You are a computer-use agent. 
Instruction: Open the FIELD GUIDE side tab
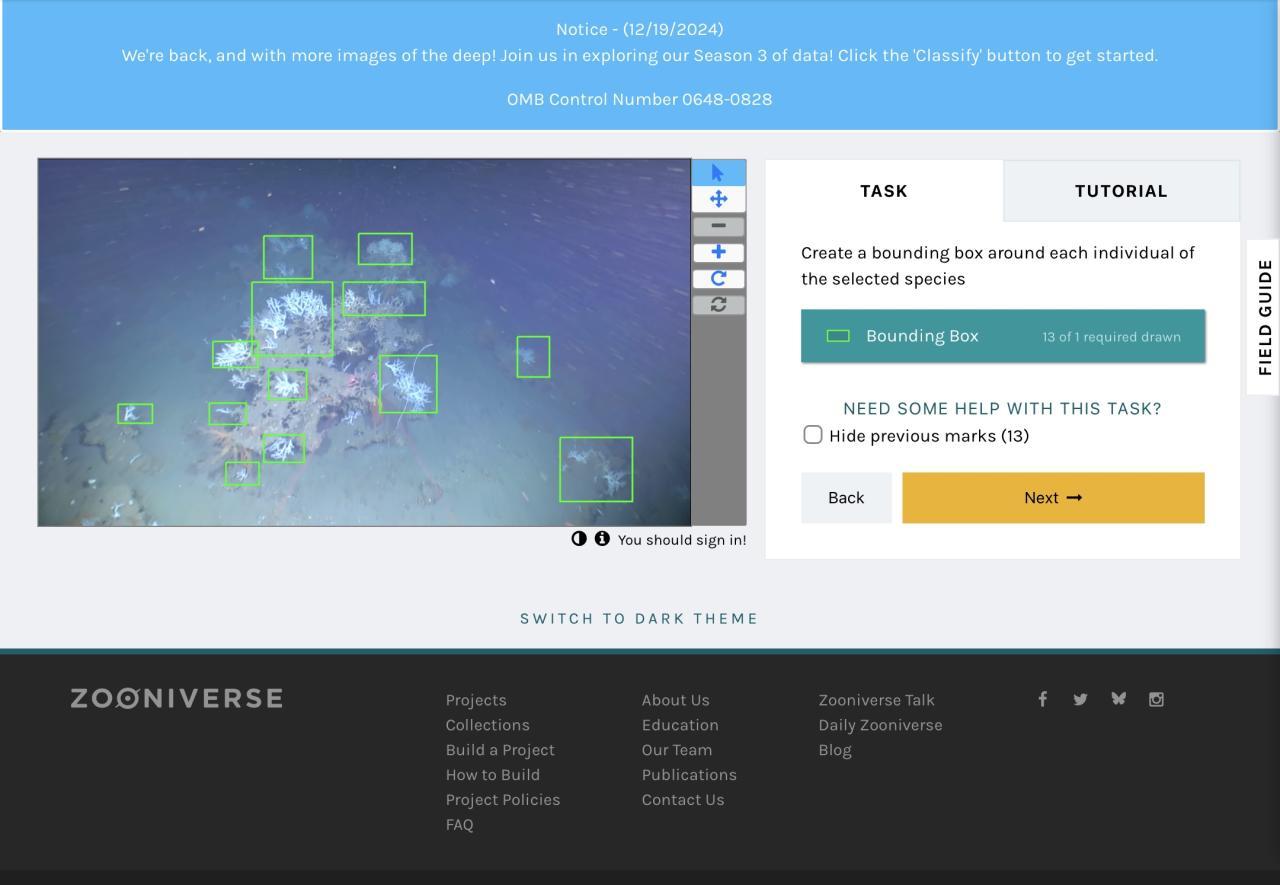1265,317
